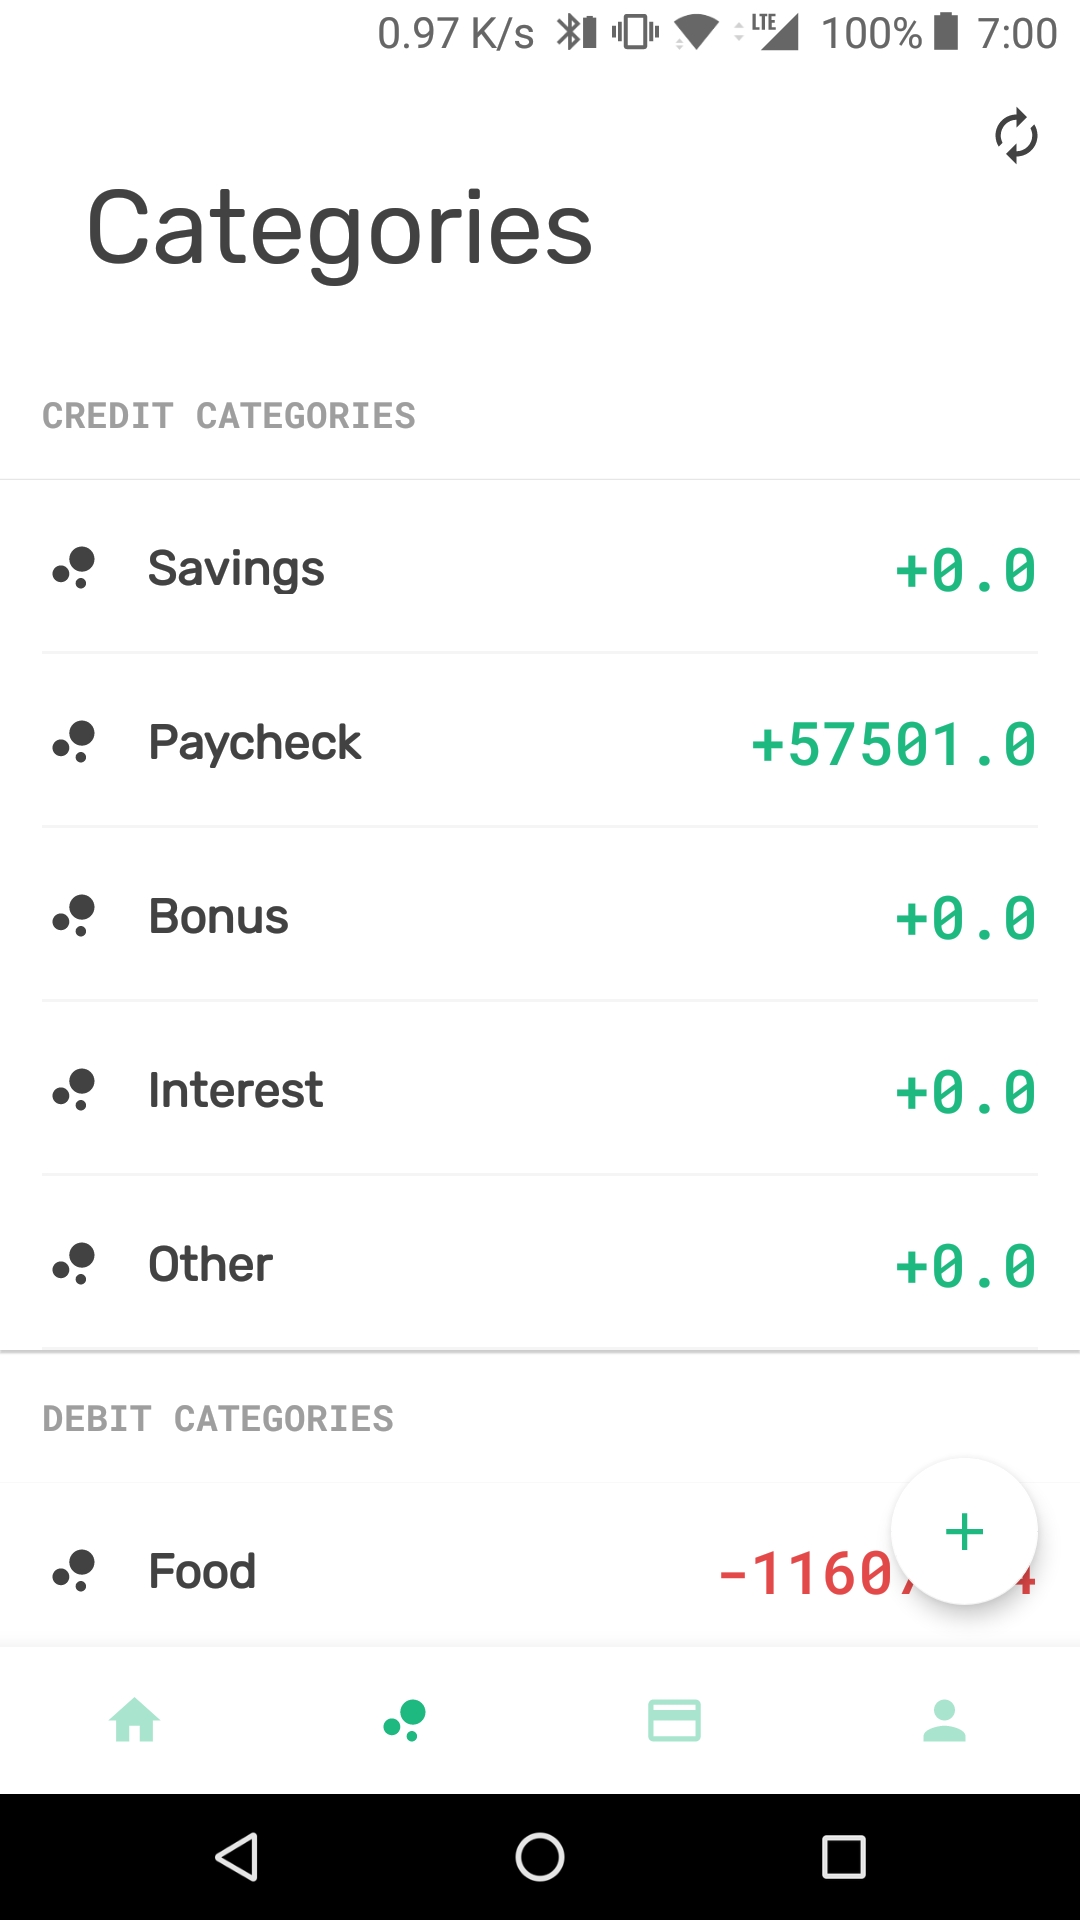Tap the Paycheck category icon
The width and height of the screenshot is (1080, 1920).
75,742
